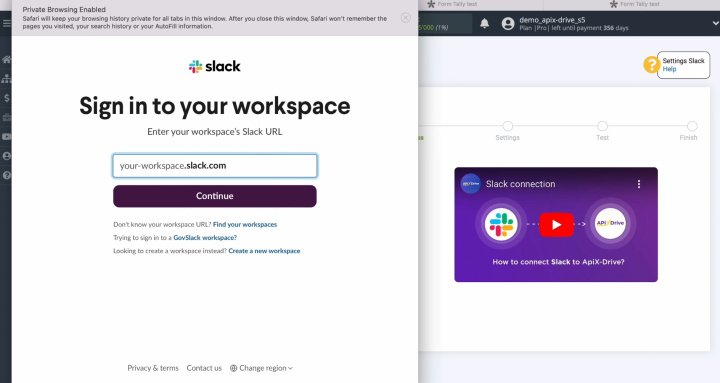Click the Slack logo
This screenshot has width=720, height=383.
(214, 67)
